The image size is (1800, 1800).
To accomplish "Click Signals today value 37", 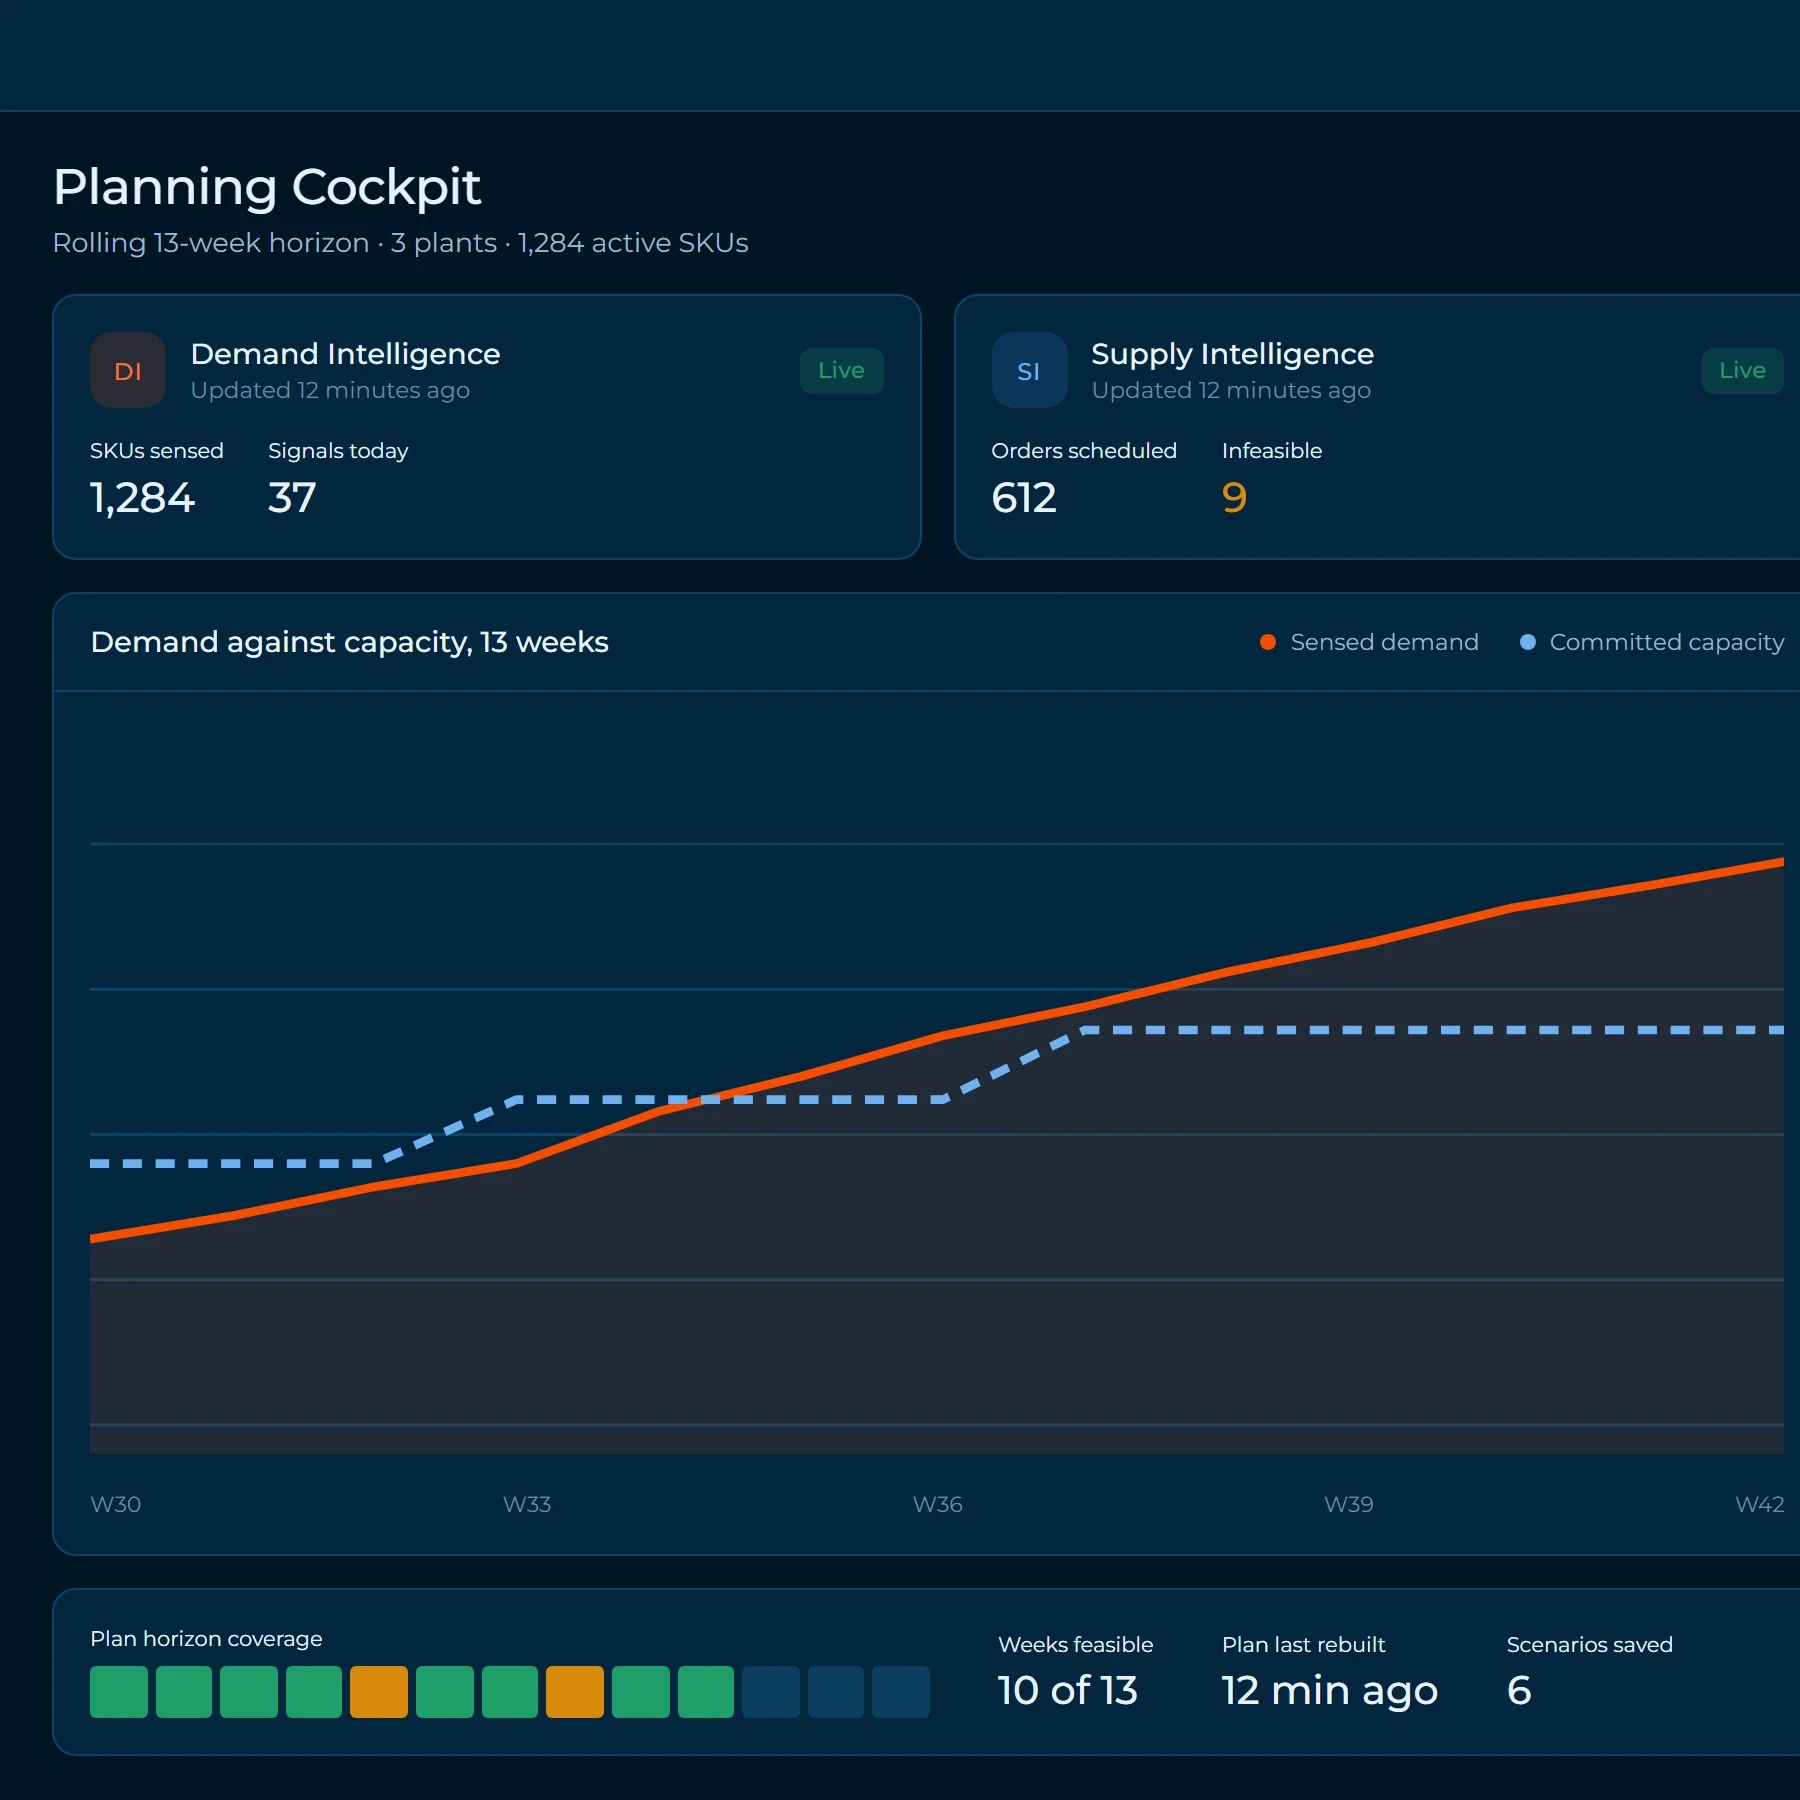I will click(x=292, y=498).
